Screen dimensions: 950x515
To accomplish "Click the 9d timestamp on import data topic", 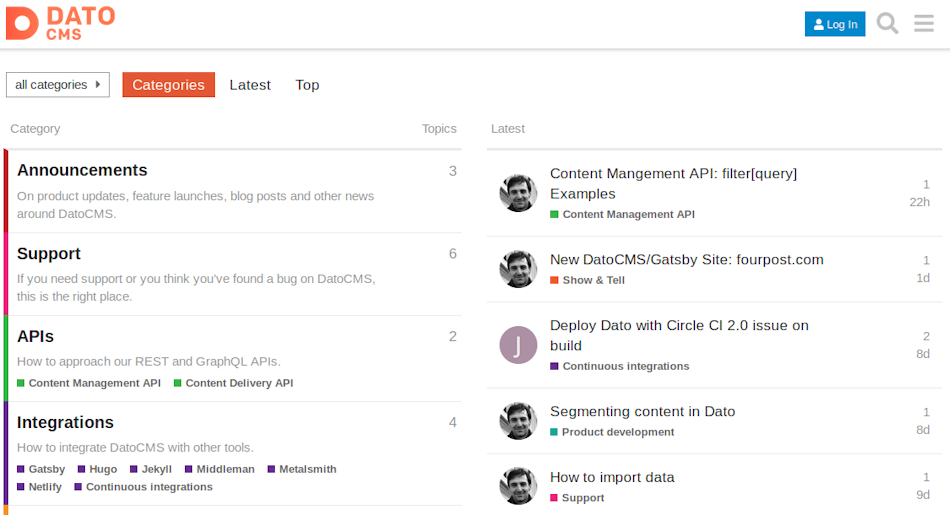I will (x=923, y=494).
